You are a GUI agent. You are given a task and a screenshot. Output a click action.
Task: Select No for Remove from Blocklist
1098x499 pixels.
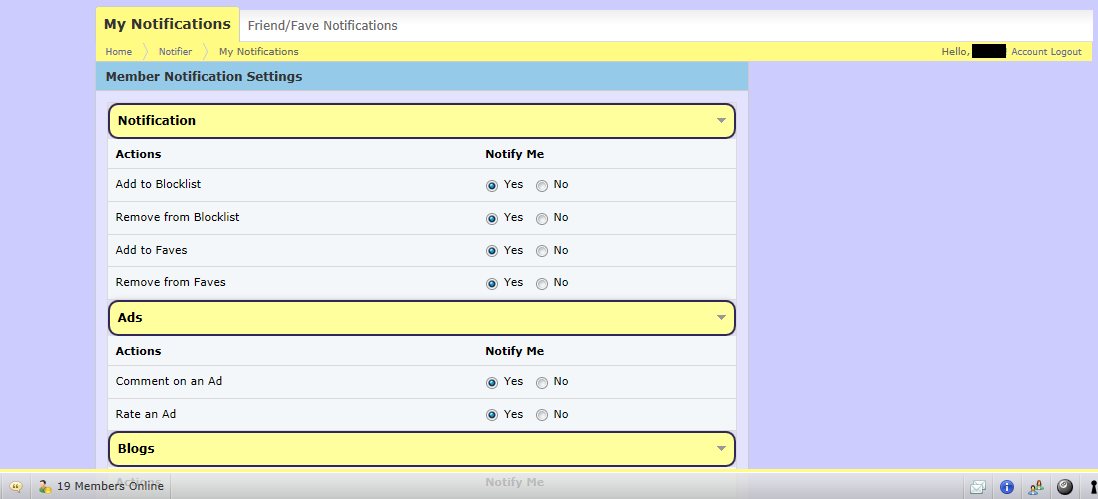[541, 218]
